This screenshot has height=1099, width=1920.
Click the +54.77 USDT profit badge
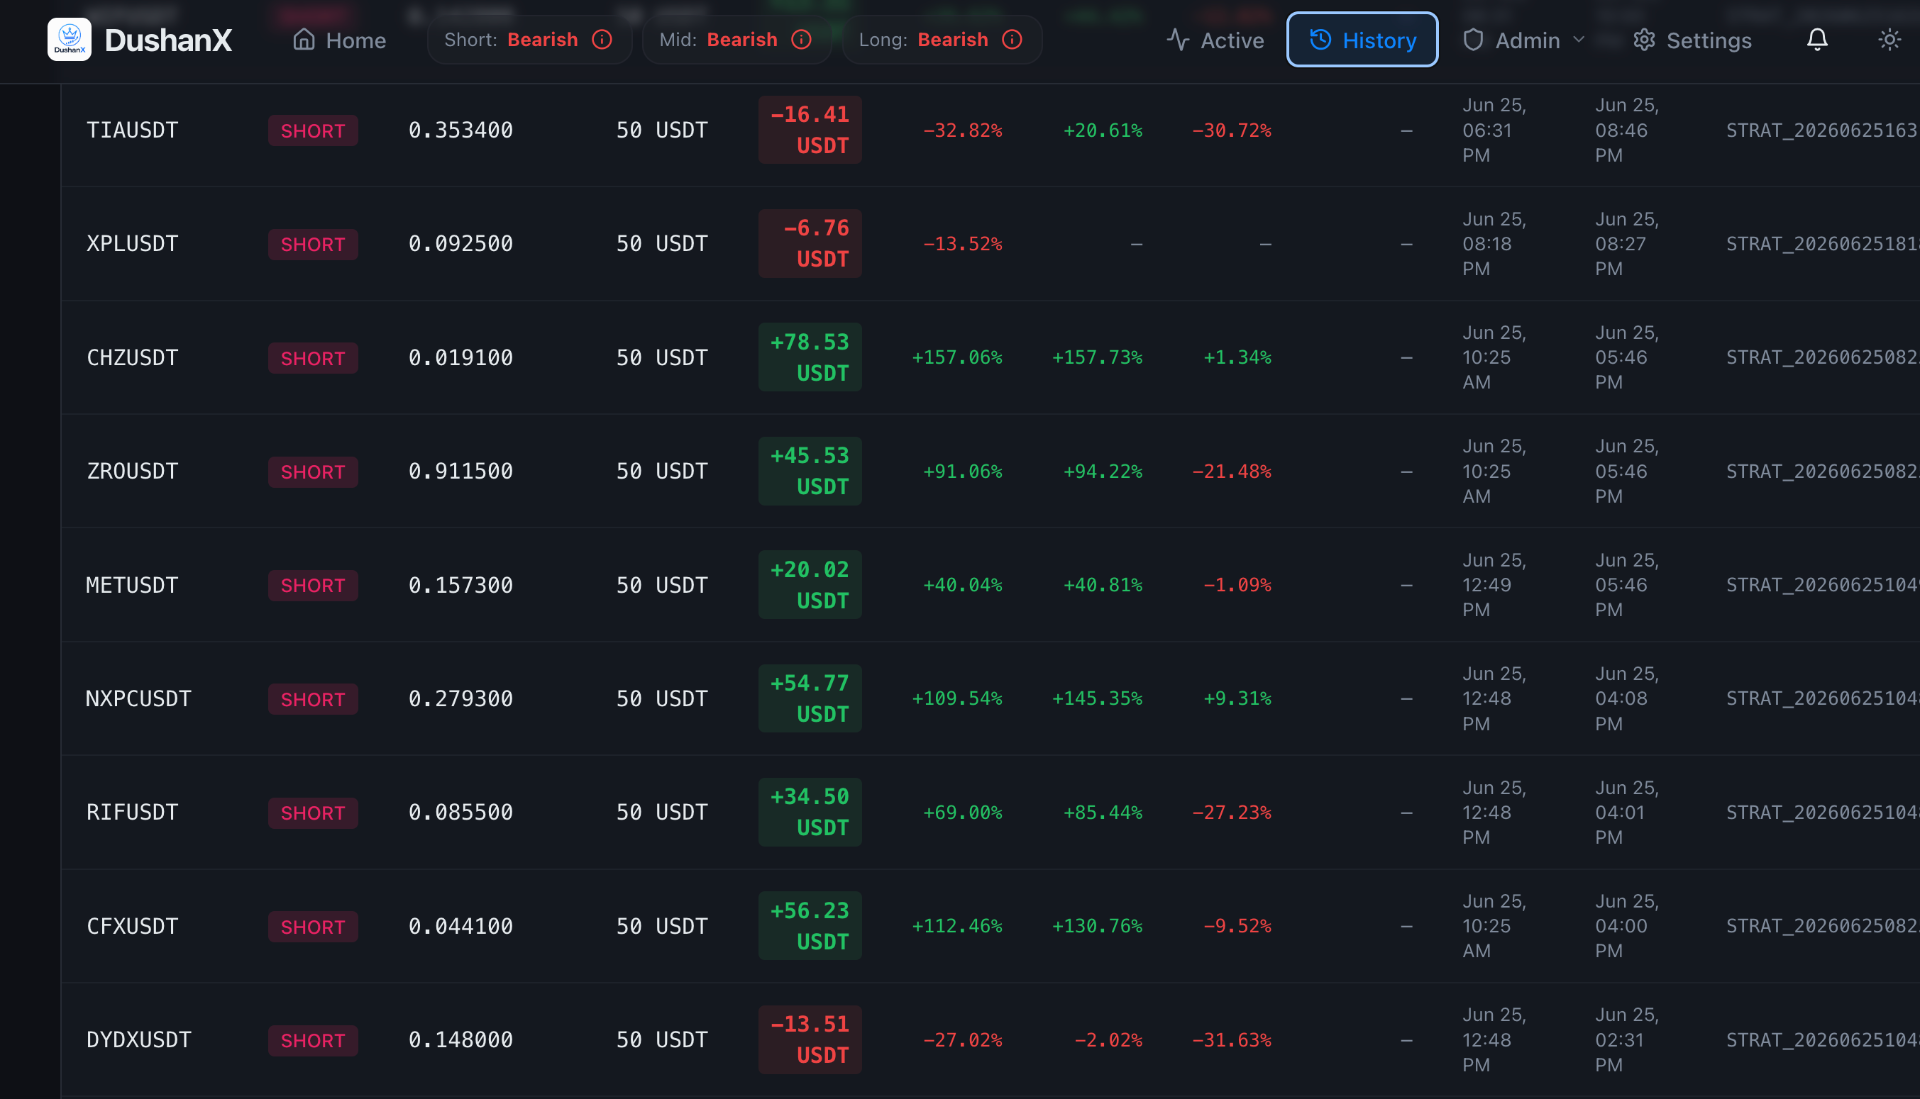[810, 699]
